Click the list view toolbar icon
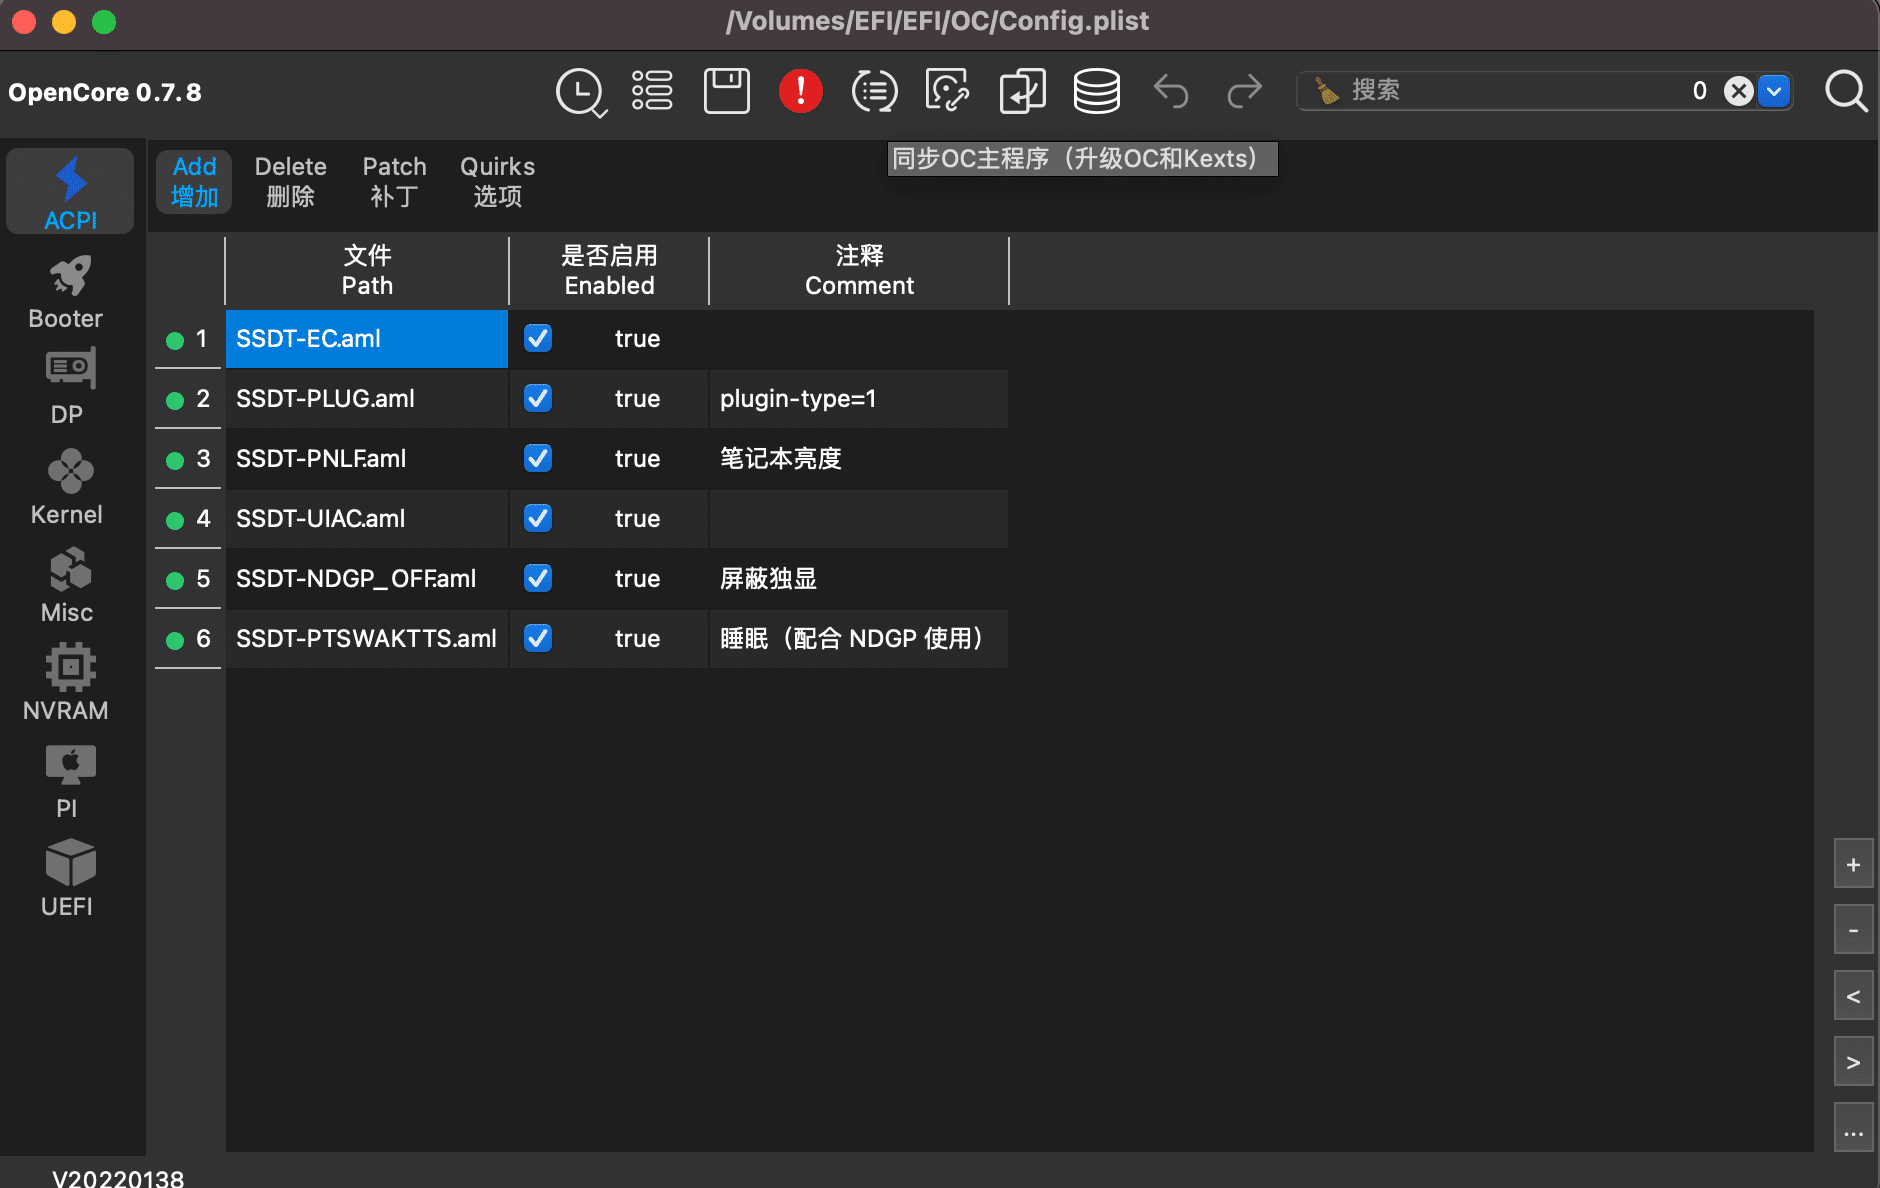Screen dimensions: 1880x1188 [x=652, y=91]
